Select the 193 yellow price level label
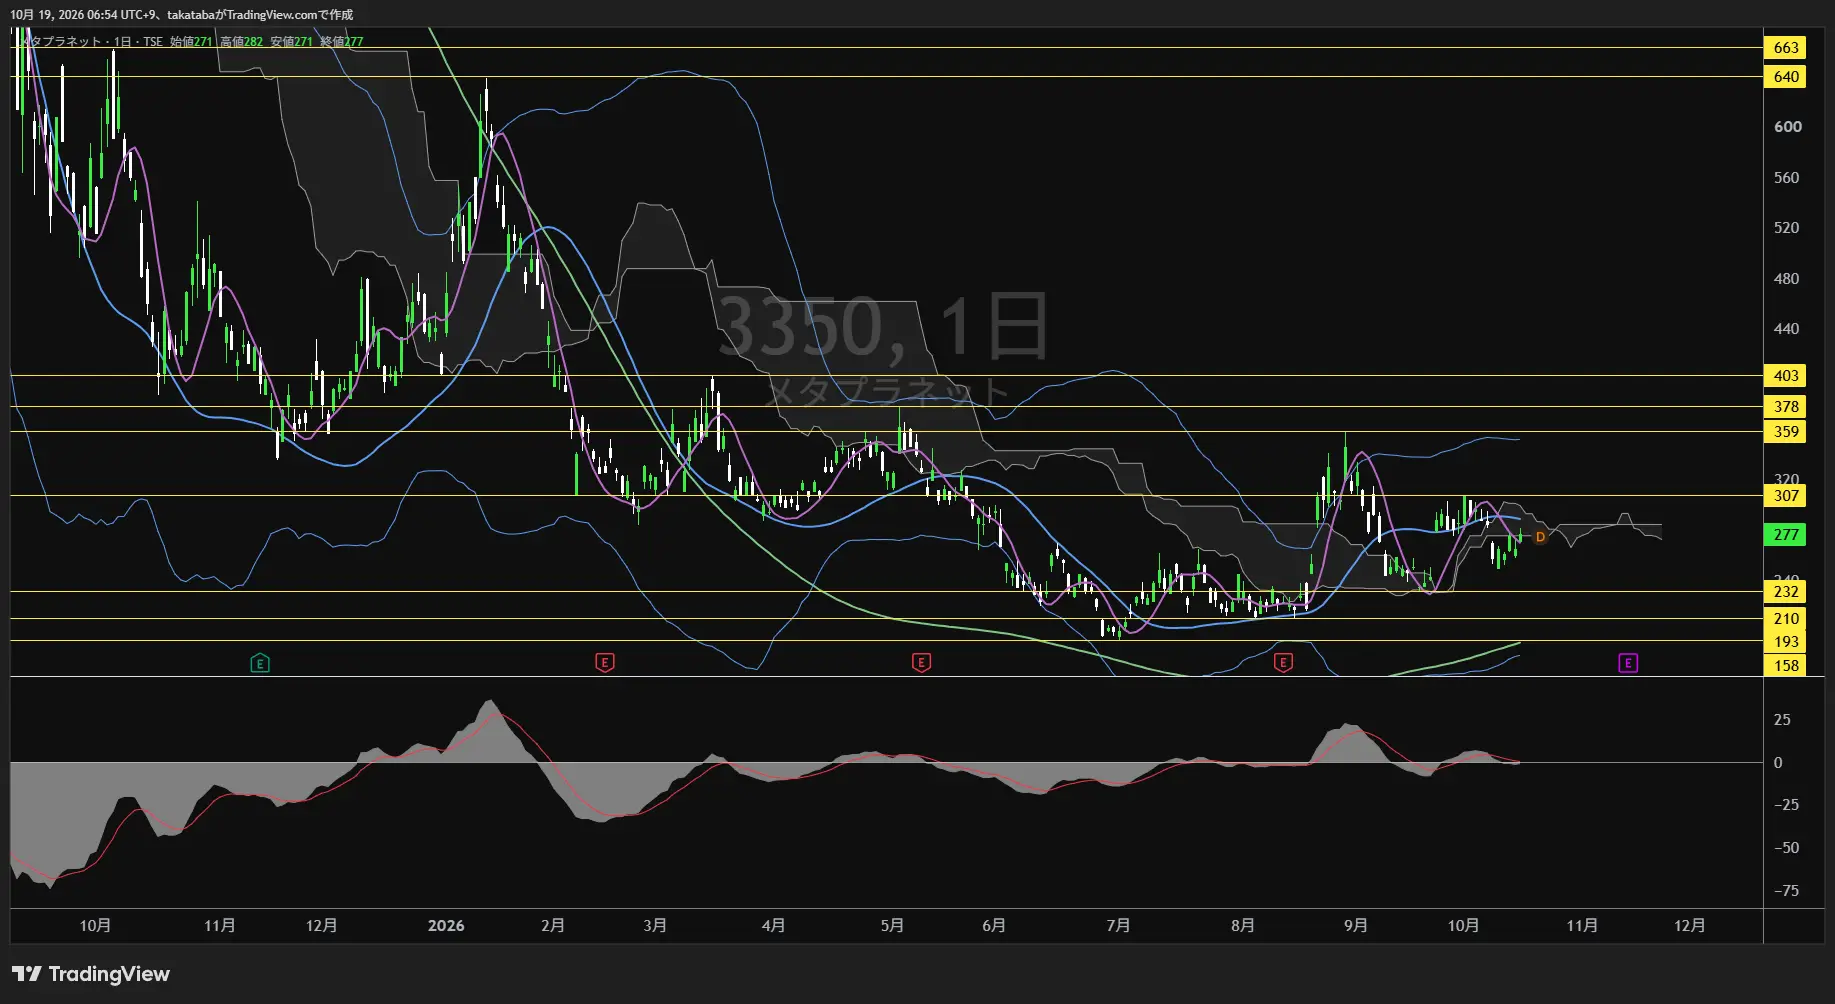The width and height of the screenshot is (1835, 1004). 1786,642
